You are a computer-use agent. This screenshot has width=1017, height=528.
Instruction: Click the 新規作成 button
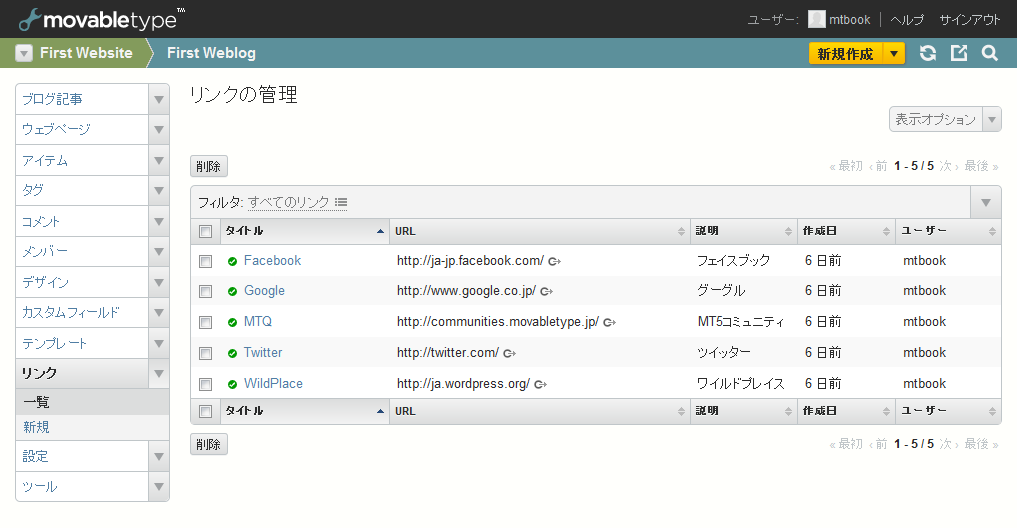tap(846, 53)
